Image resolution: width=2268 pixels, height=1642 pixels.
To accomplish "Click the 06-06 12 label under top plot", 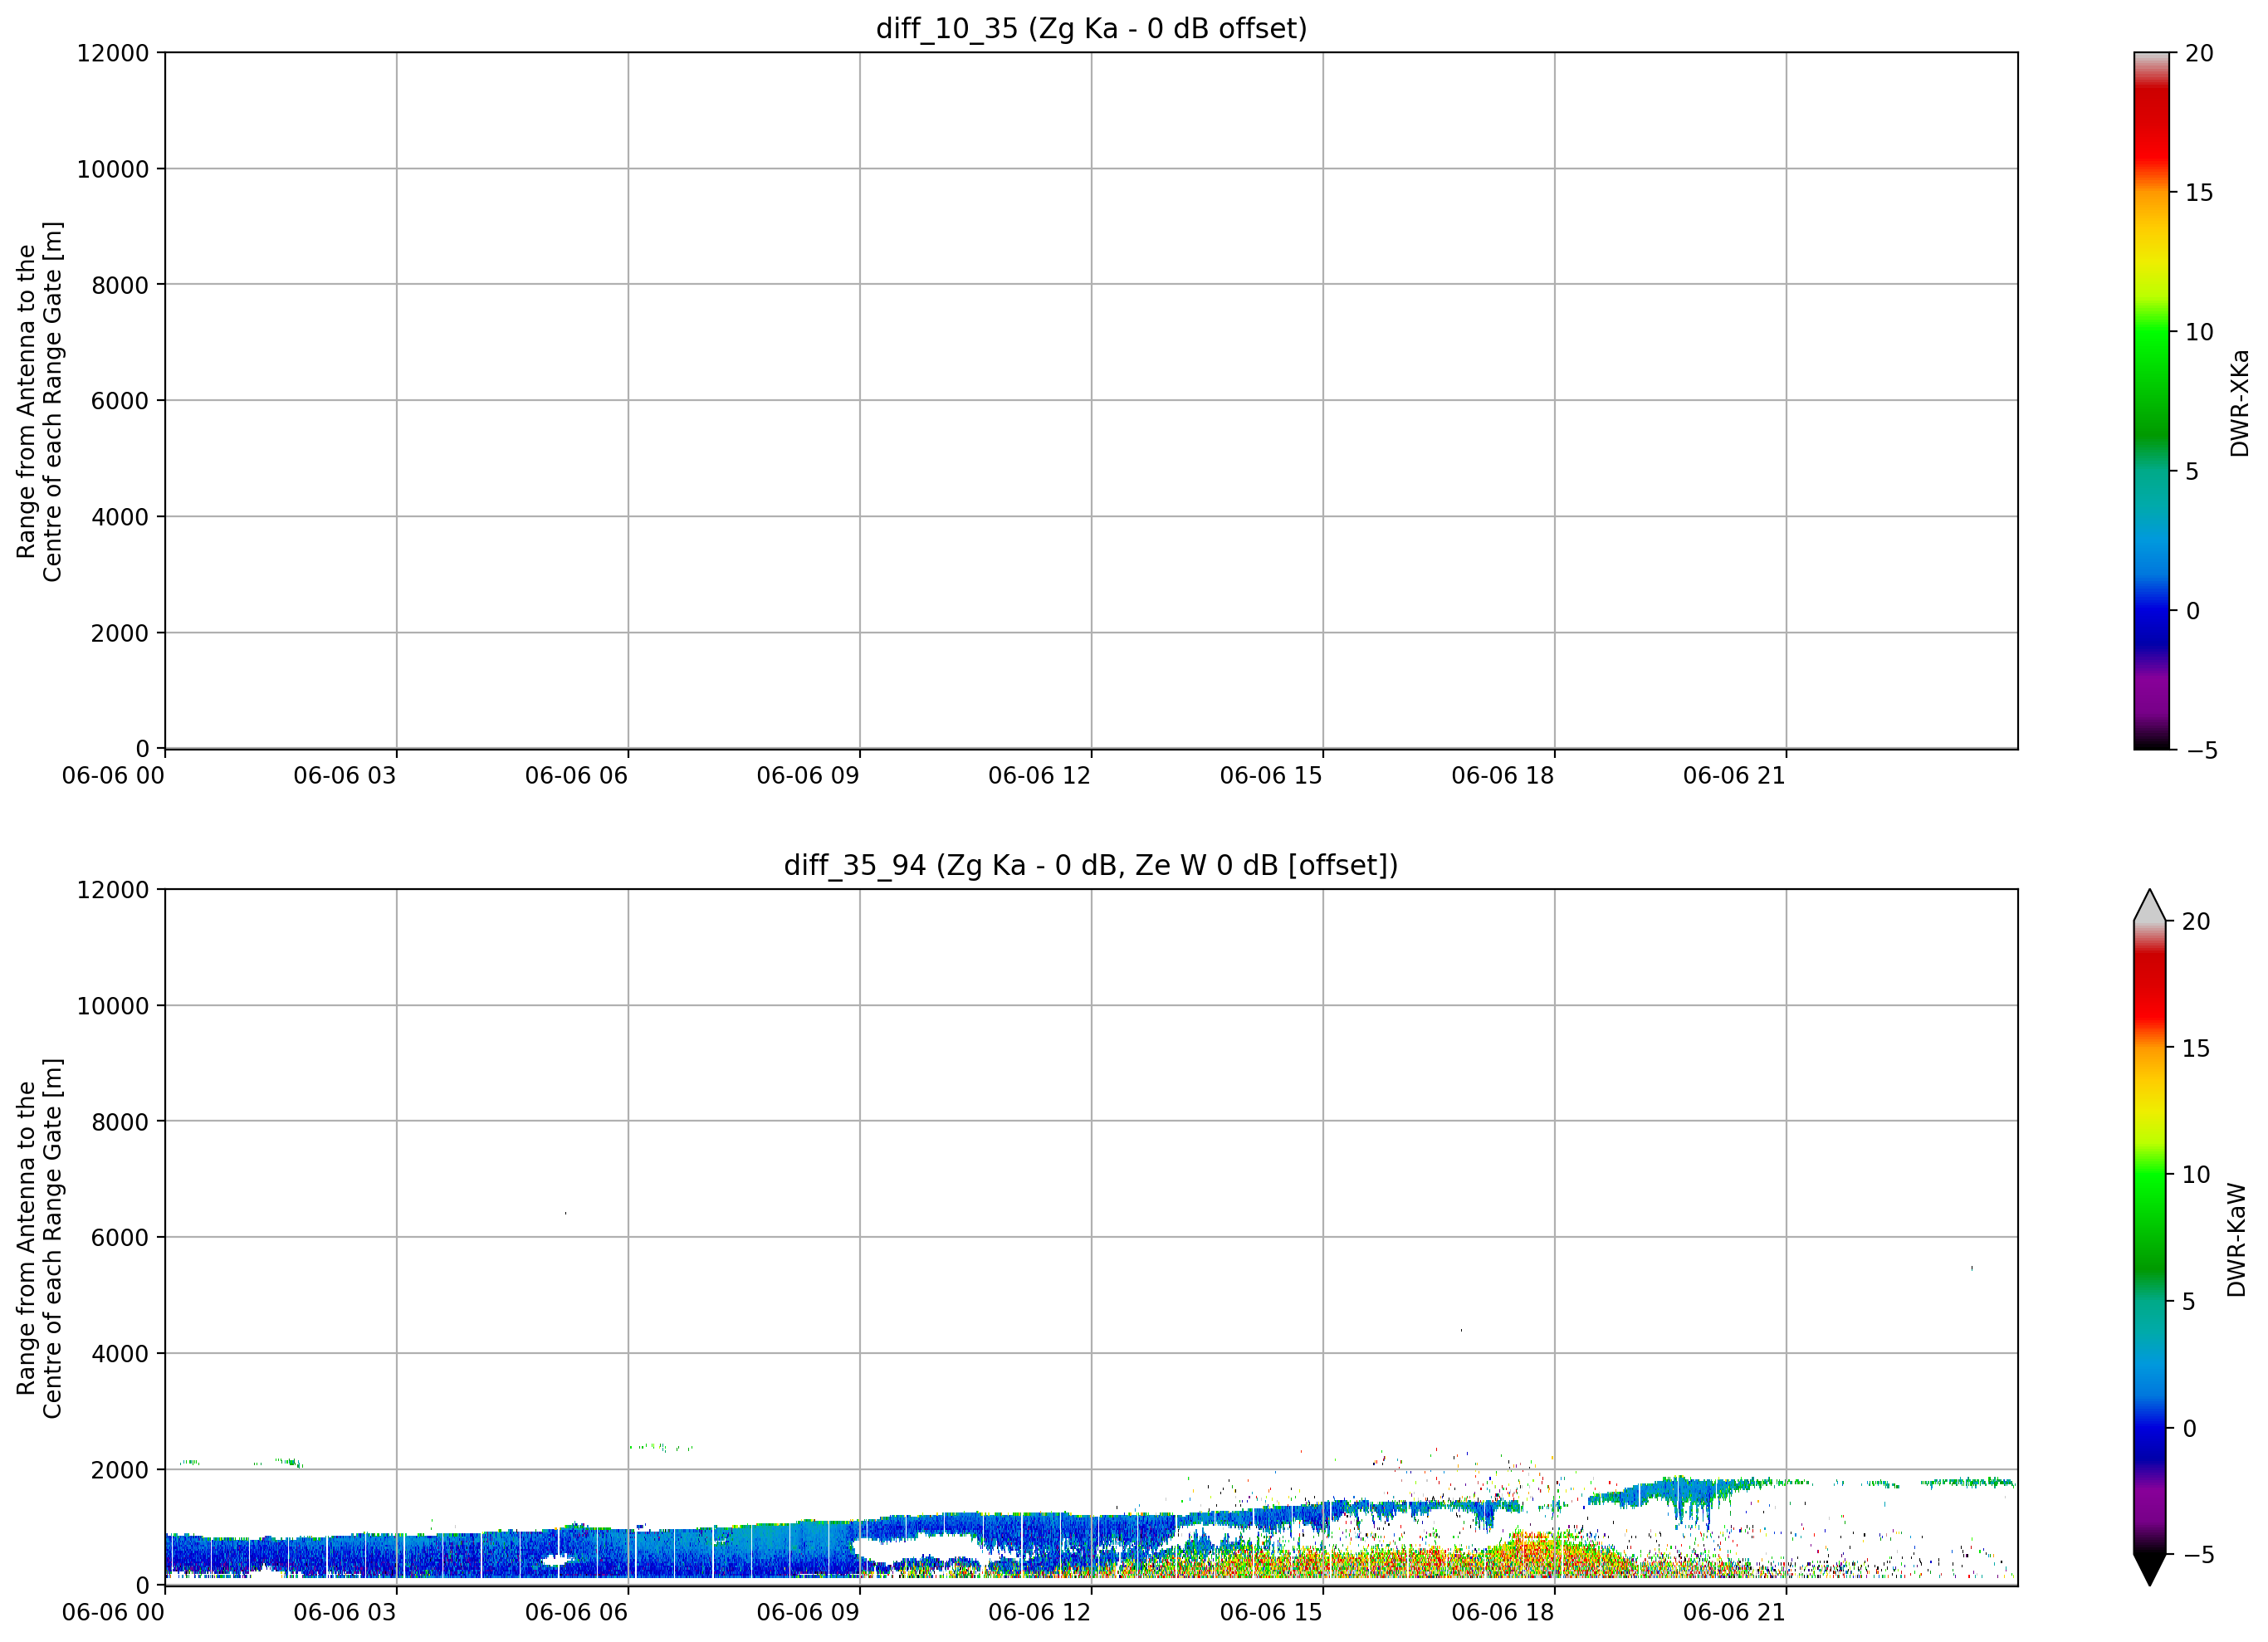I will pos(1040,776).
